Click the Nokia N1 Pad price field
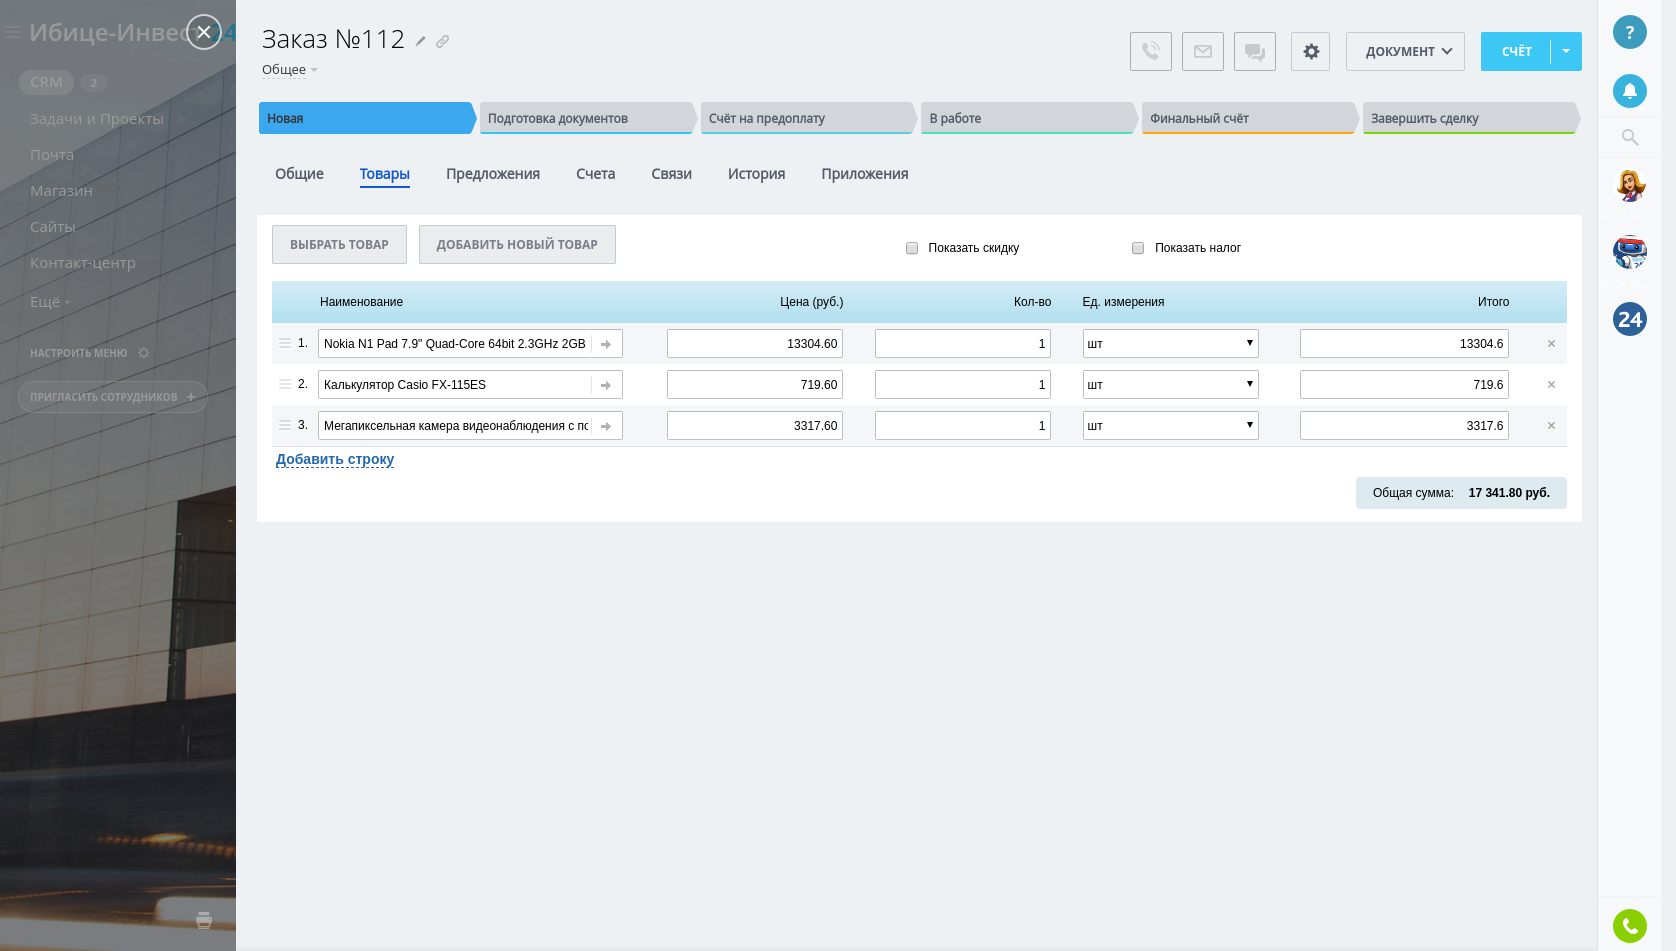Screen dimensions: 1676x951 click(755, 344)
